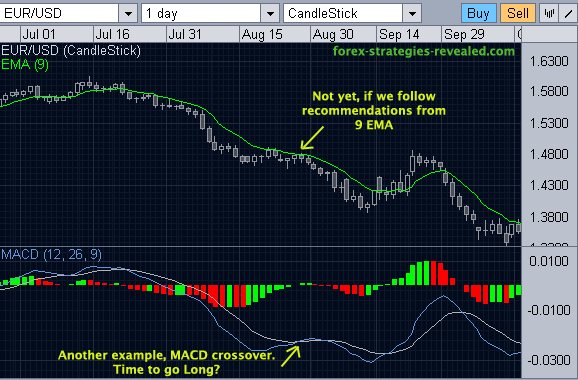The height and width of the screenshot is (380, 578).
Task: Open the bar chart indicators icon
Action: [549, 14]
